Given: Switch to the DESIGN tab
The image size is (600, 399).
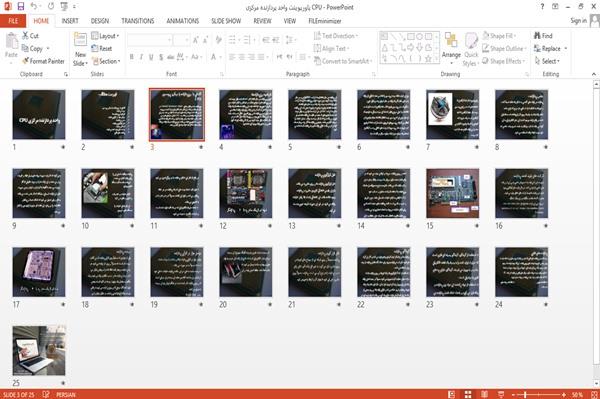Looking at the screenshot, I should point(100,21).
